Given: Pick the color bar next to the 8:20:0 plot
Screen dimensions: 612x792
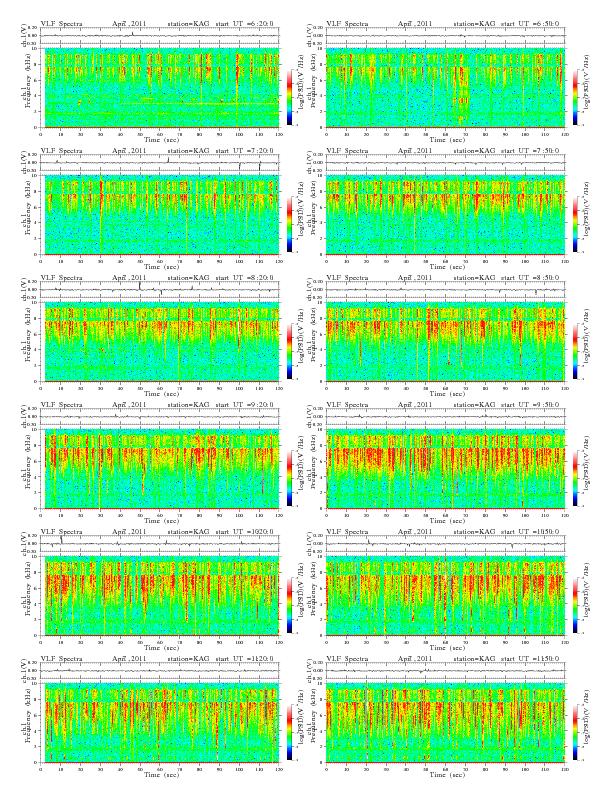Looking at the screenshot, I should point(290,351).
